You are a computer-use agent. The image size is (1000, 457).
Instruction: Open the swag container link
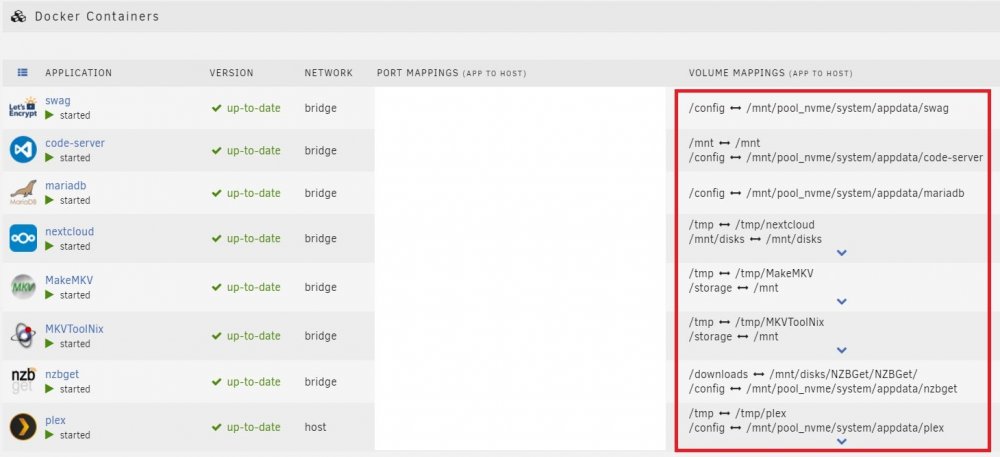point(58,101)
